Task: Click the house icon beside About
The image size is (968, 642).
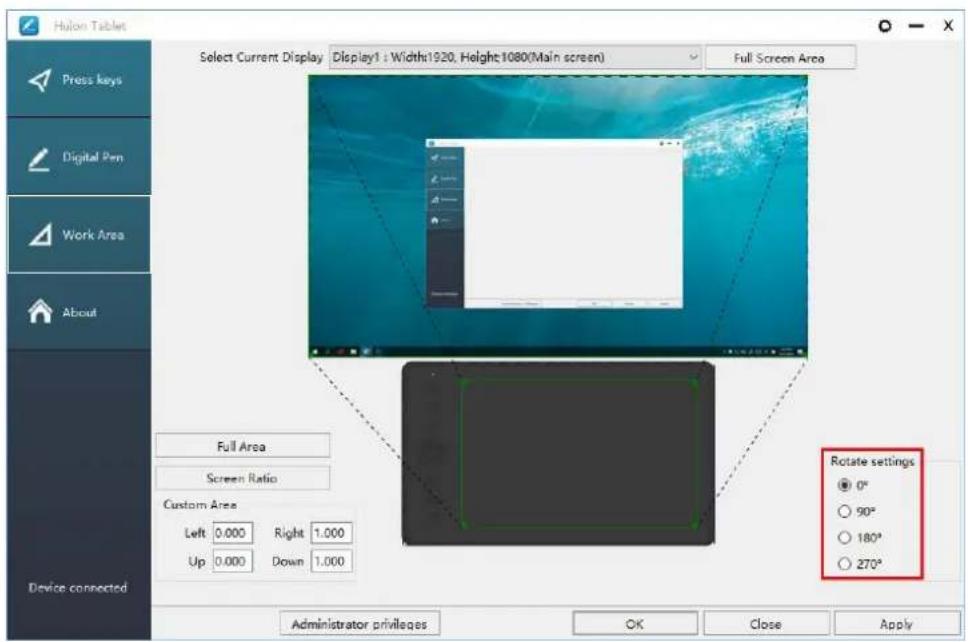Action: [40, 312]
